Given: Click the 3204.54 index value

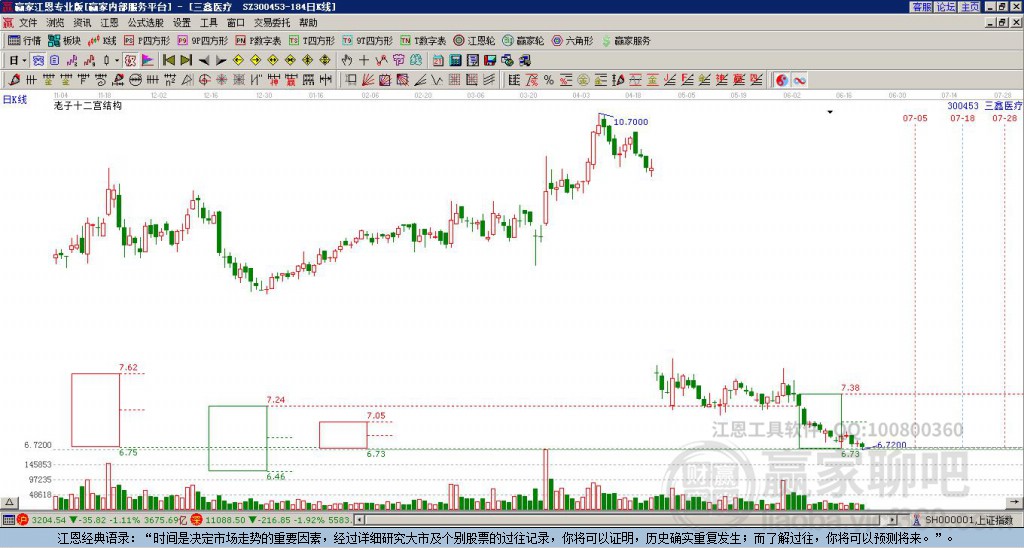Looking at the screenshot, I should point(48,521).
